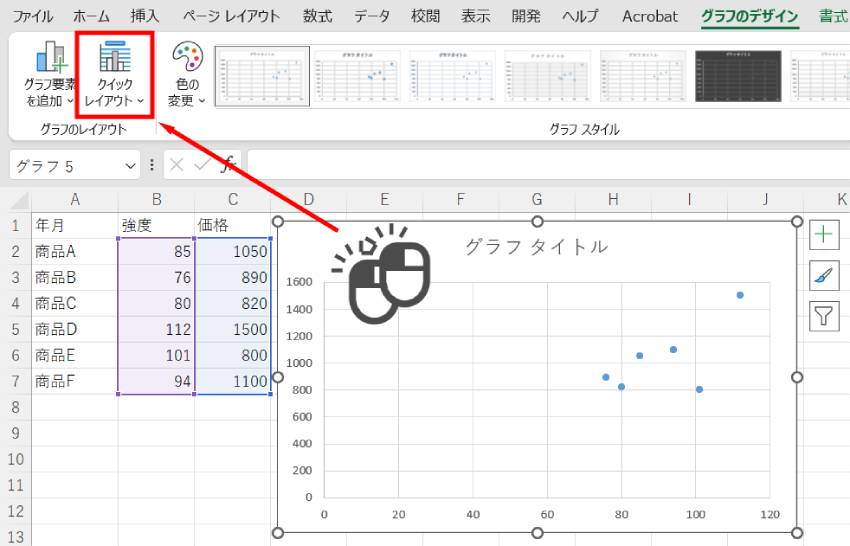Click cell A7 containing 商品F
Viewport: 850px width, 546px height.
(x=75, y=381)
